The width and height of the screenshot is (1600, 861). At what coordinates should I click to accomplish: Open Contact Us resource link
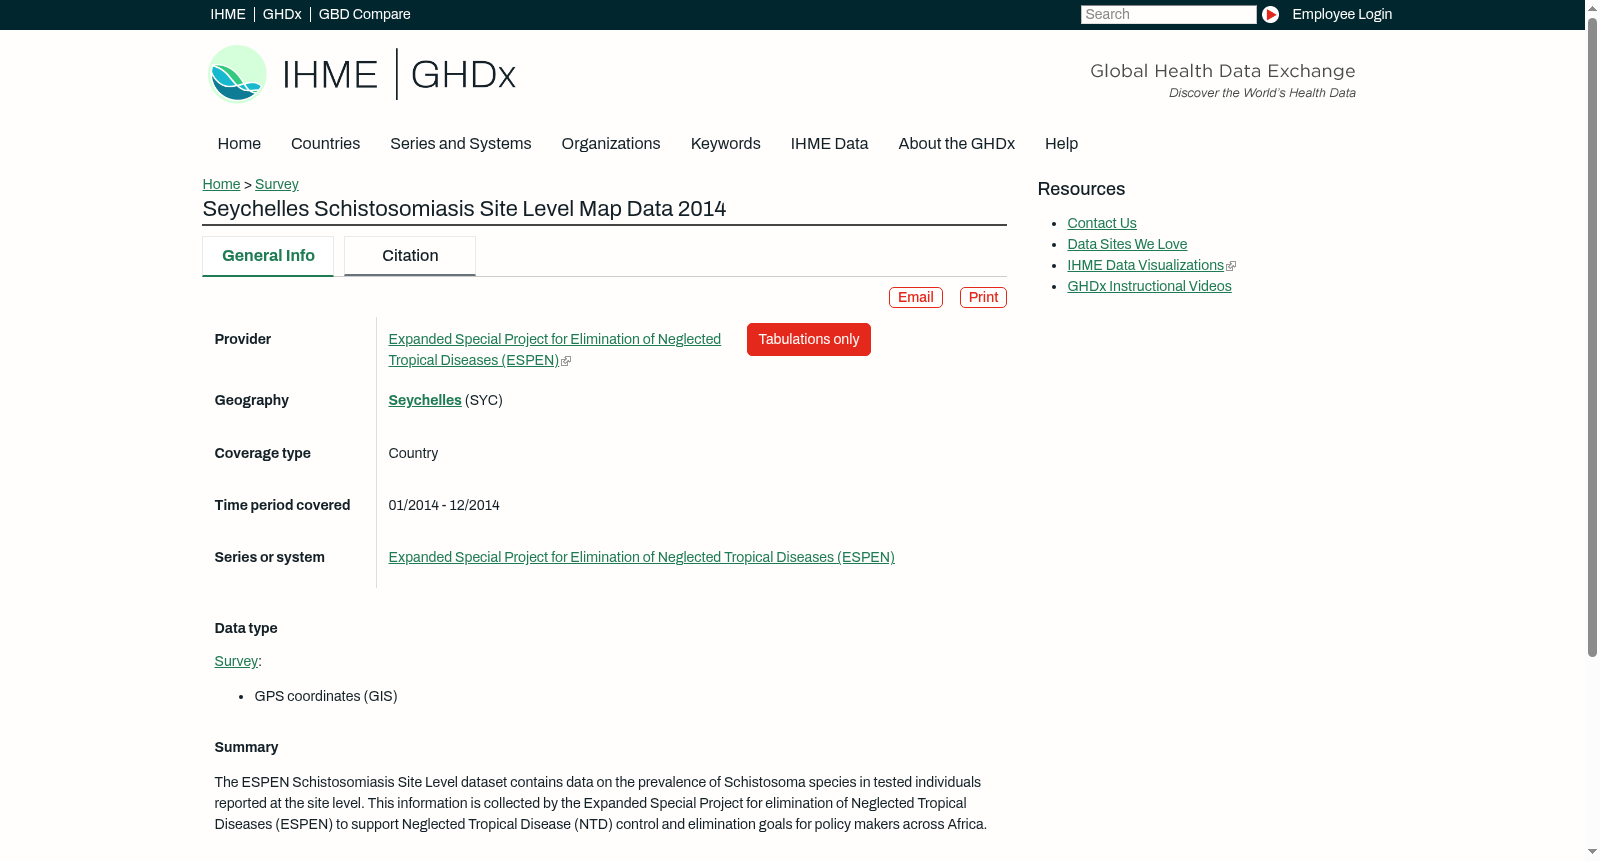(x=1102, y=223)
